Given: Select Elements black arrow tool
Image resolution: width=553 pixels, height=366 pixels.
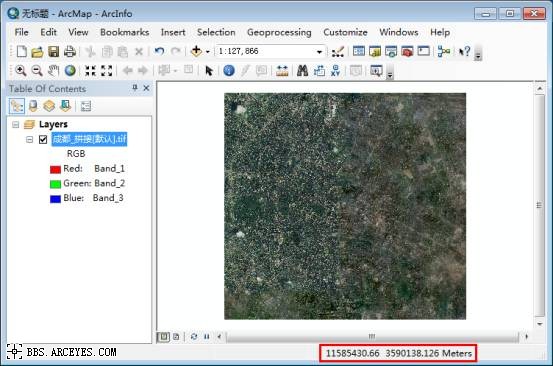Looking at the screenshot, I should pyautogui.click(x=209, y=71).
